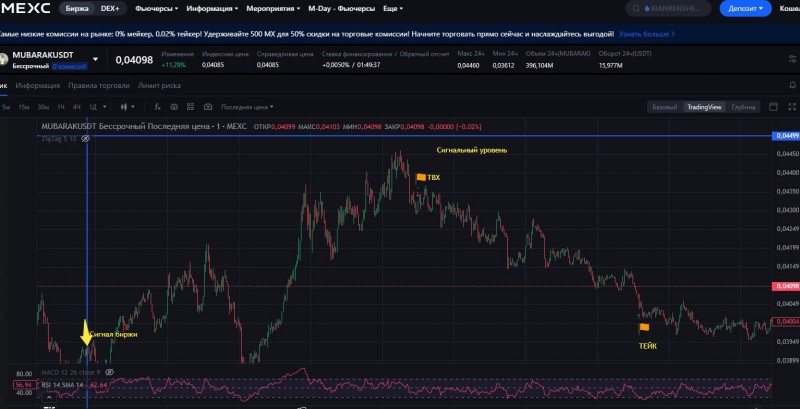
Task: Select the 30м timeframe
Action: [43, 107]
